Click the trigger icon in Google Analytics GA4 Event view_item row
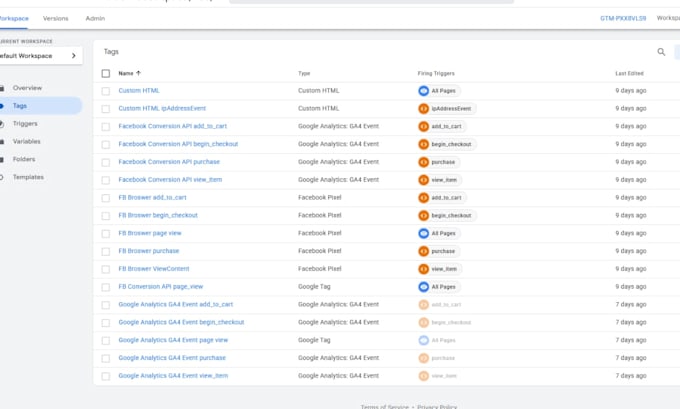680x409 pixels. pos(423,376)
